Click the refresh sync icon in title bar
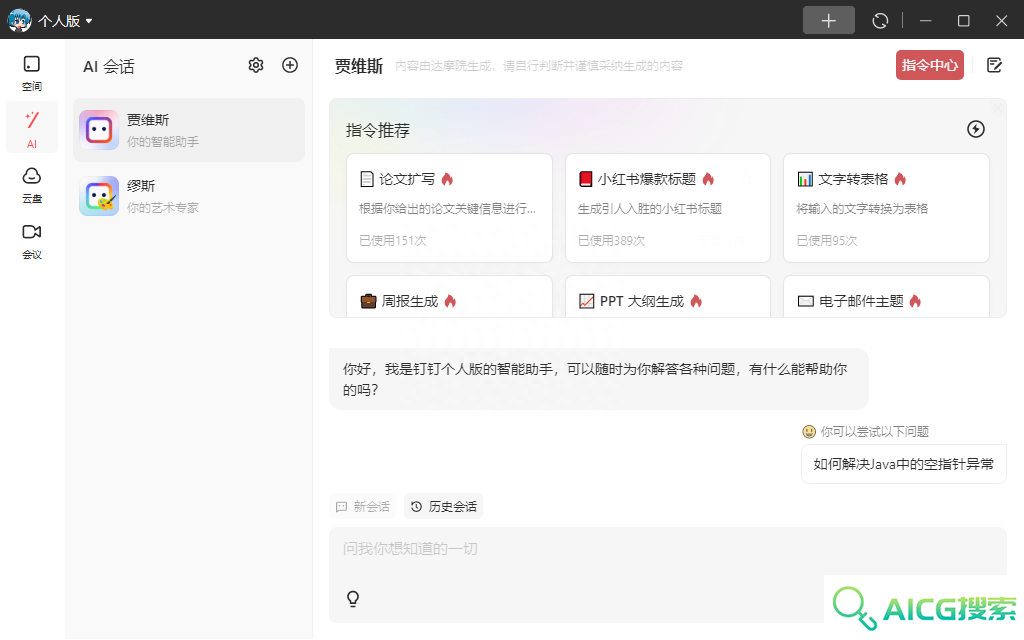The image size is (1024, 640). coord(880,21)
